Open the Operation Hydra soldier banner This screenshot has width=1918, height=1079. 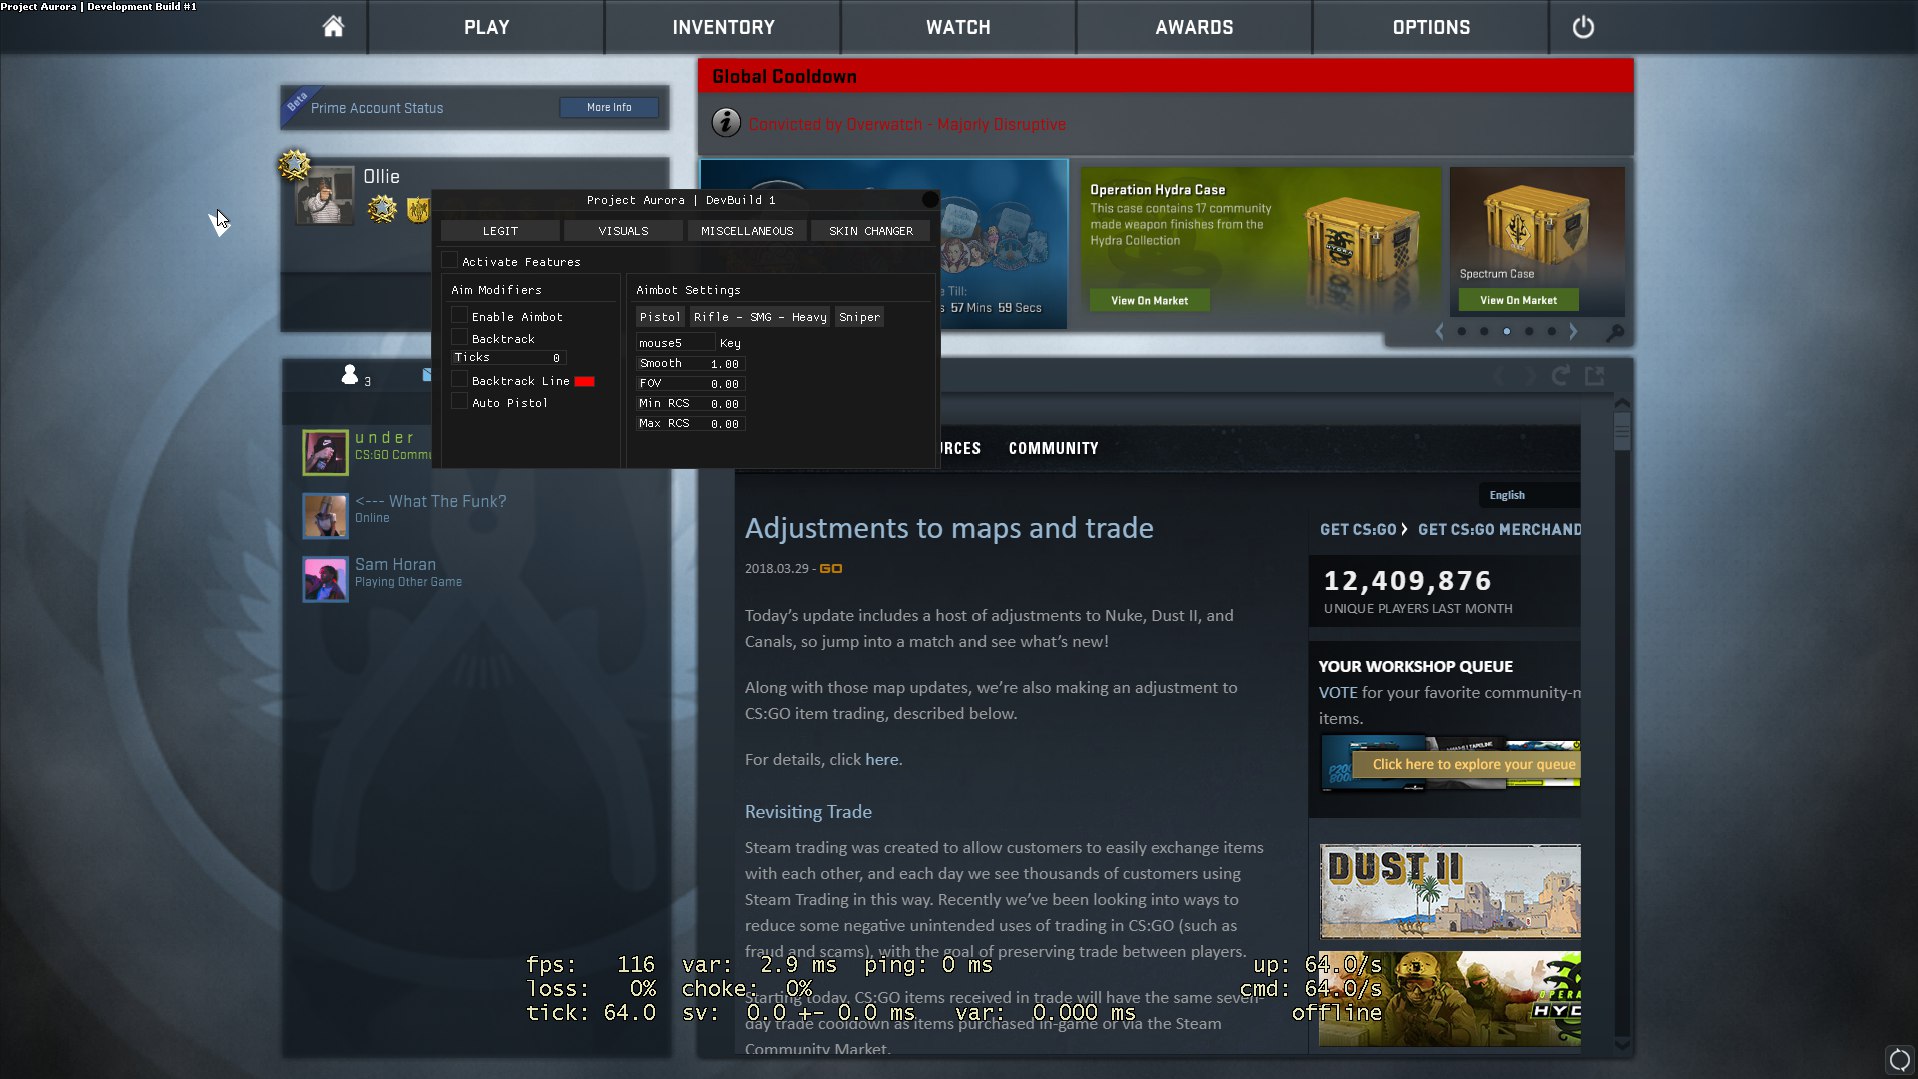coord(1450,999)
